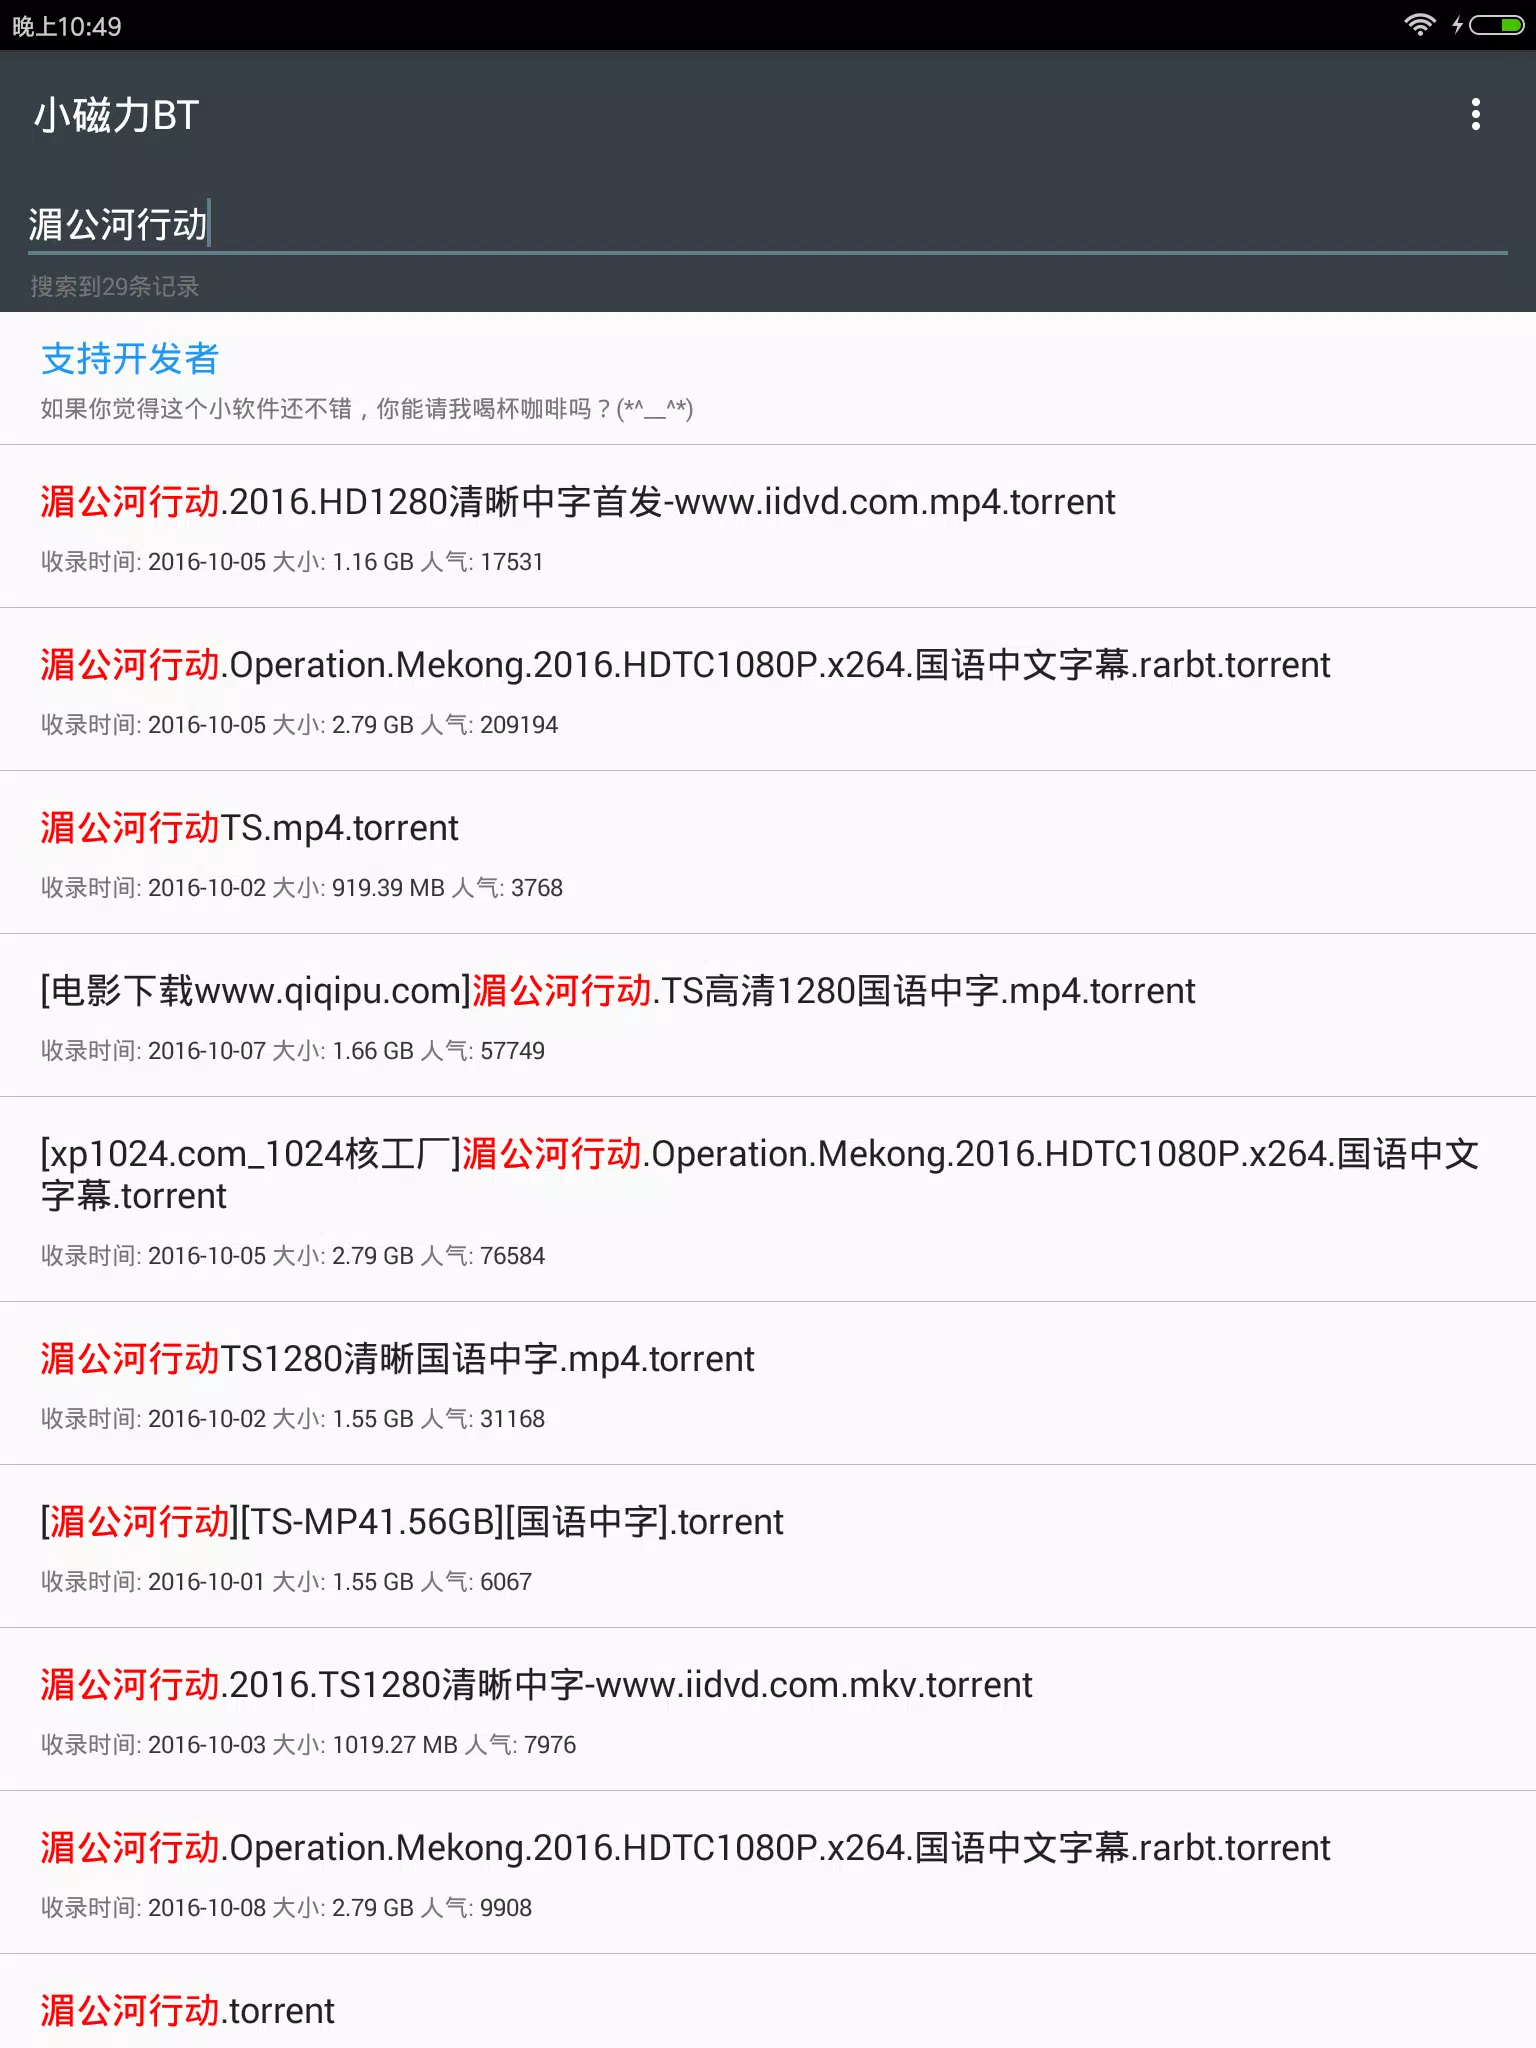
Task: Open the three-dot overflow menu
Action: pyautogui.click(x=1475, y=114)
